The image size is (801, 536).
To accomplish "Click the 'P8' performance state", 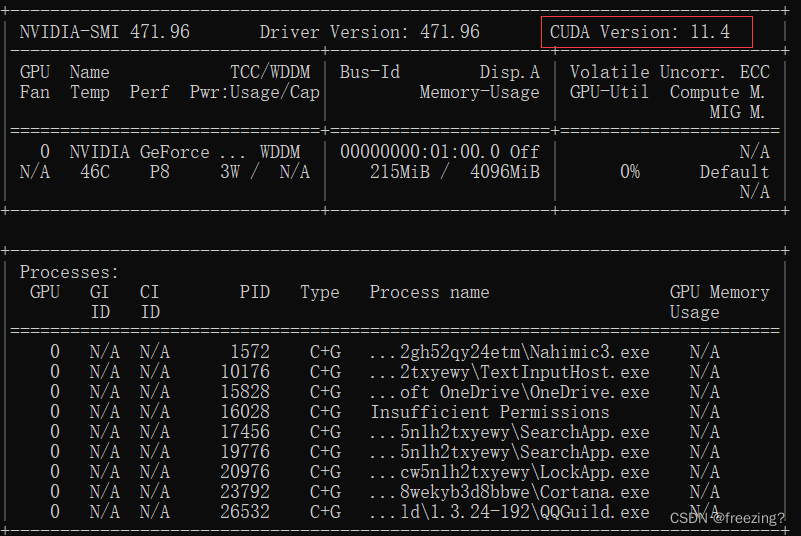I will [x=159, y=172].
